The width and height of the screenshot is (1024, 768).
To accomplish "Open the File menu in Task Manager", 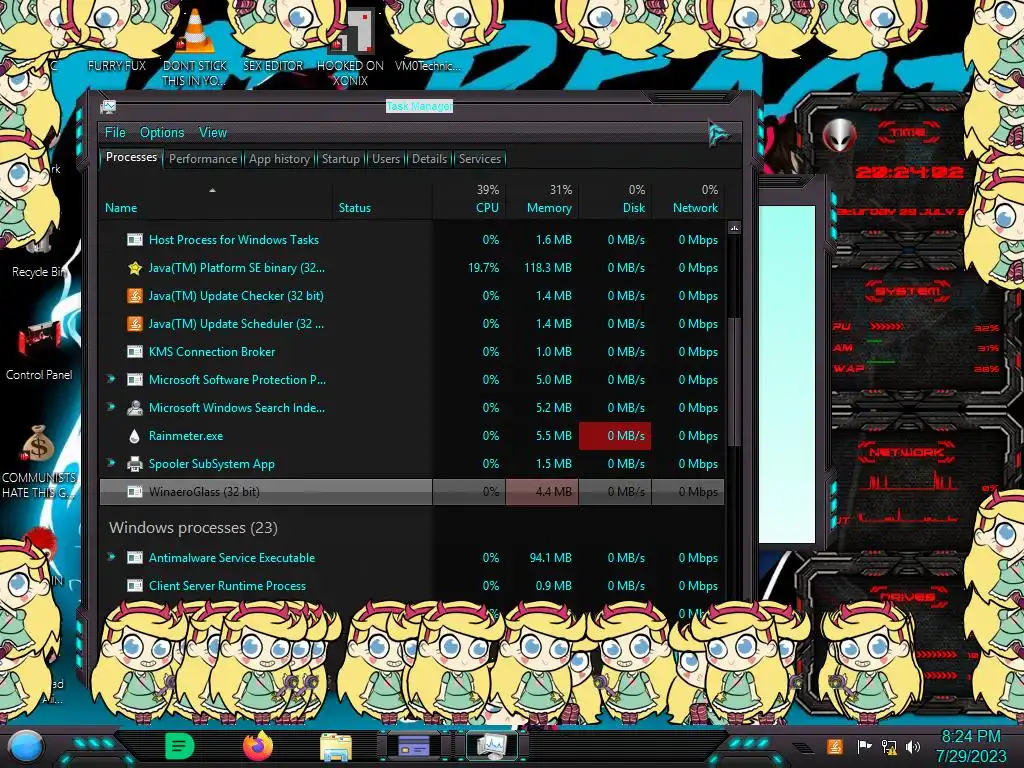I will coord(115,133).
